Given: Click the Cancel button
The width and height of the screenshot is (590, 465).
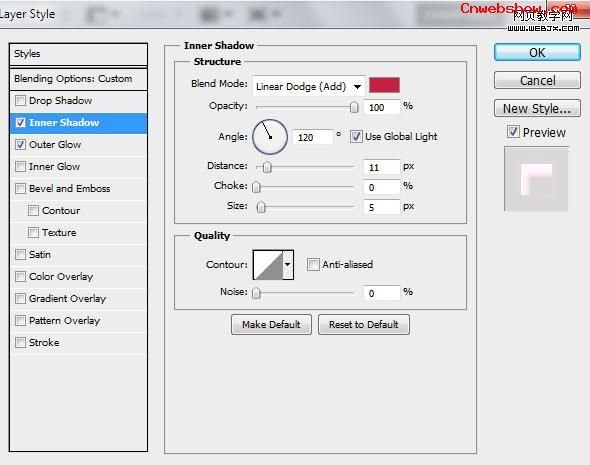Looking at the screenshot, I should click(537, 80).
